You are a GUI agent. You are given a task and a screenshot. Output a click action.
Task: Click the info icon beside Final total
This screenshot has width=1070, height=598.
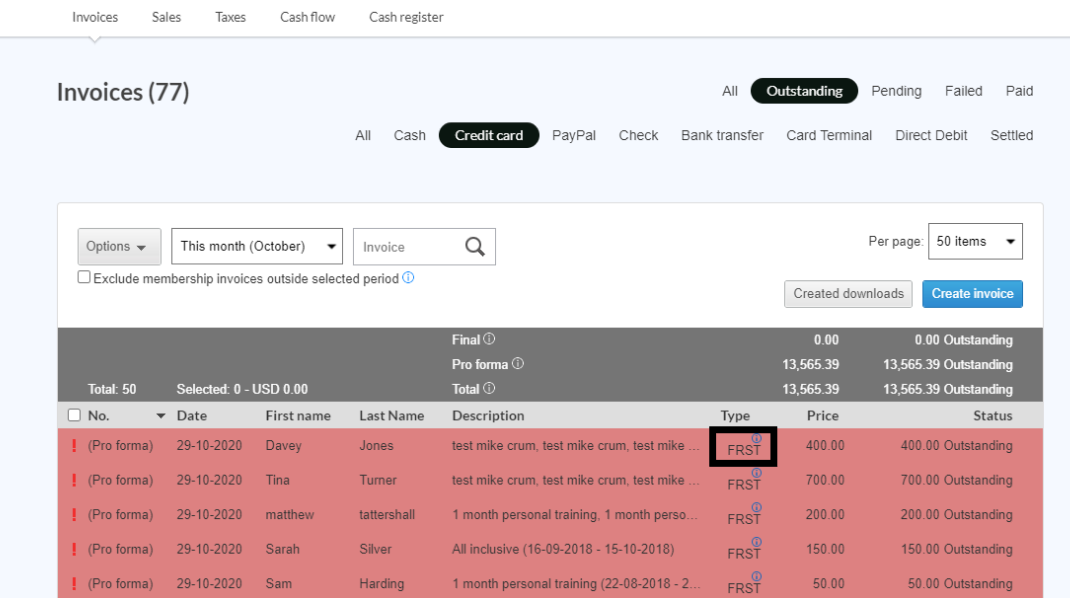click(x=489, y=340)
